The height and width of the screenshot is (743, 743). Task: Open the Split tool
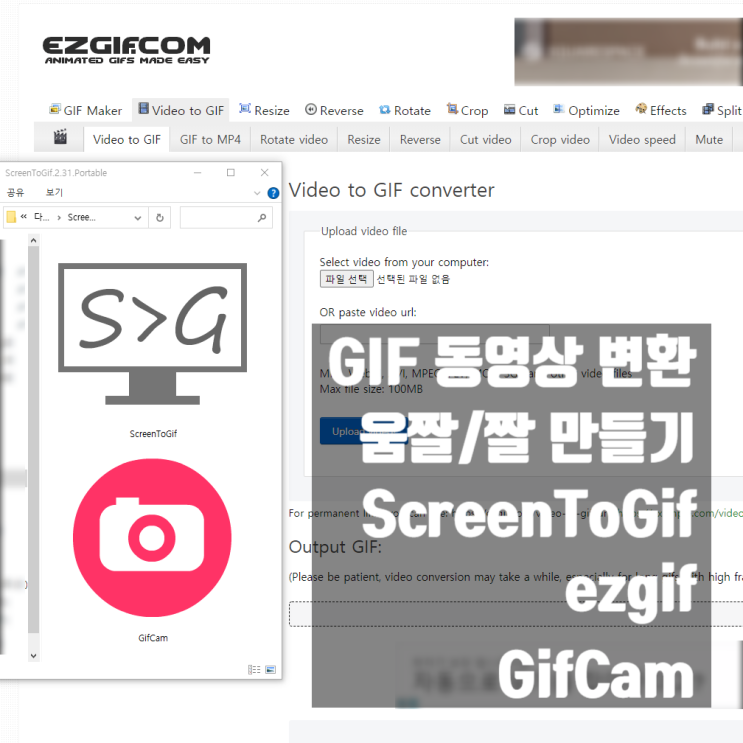coord(722,110)
